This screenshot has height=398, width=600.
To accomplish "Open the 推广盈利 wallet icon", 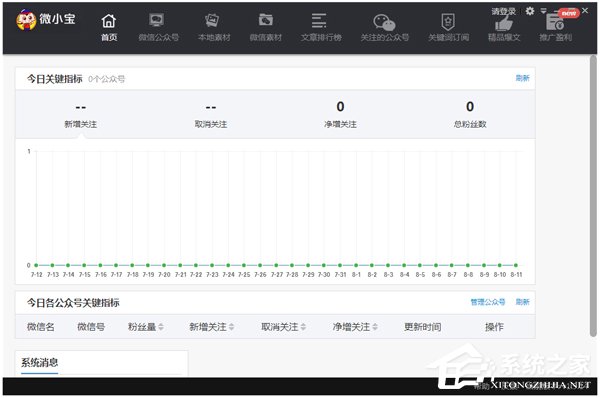I will pyautogui.click(x=555, y=23).
